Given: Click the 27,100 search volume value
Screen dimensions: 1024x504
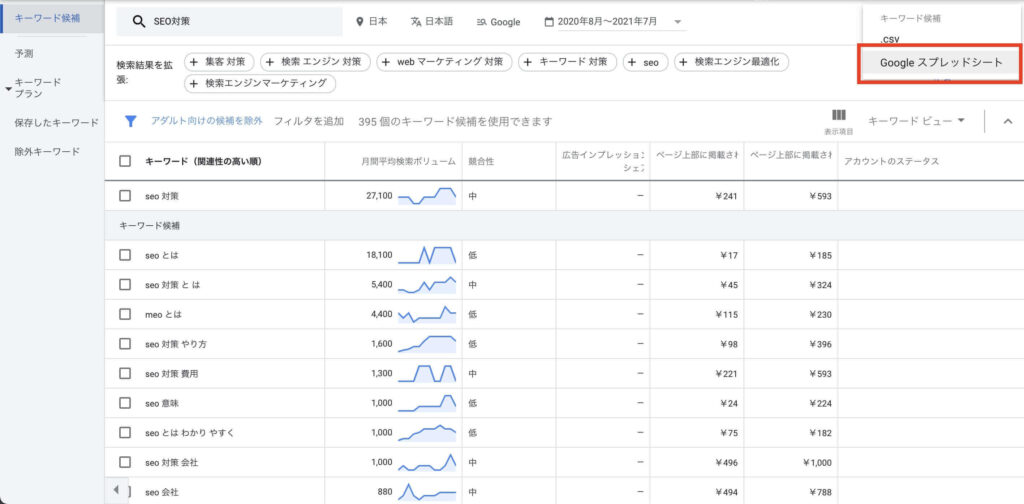Looking at the screenshot, I should 379,196.
